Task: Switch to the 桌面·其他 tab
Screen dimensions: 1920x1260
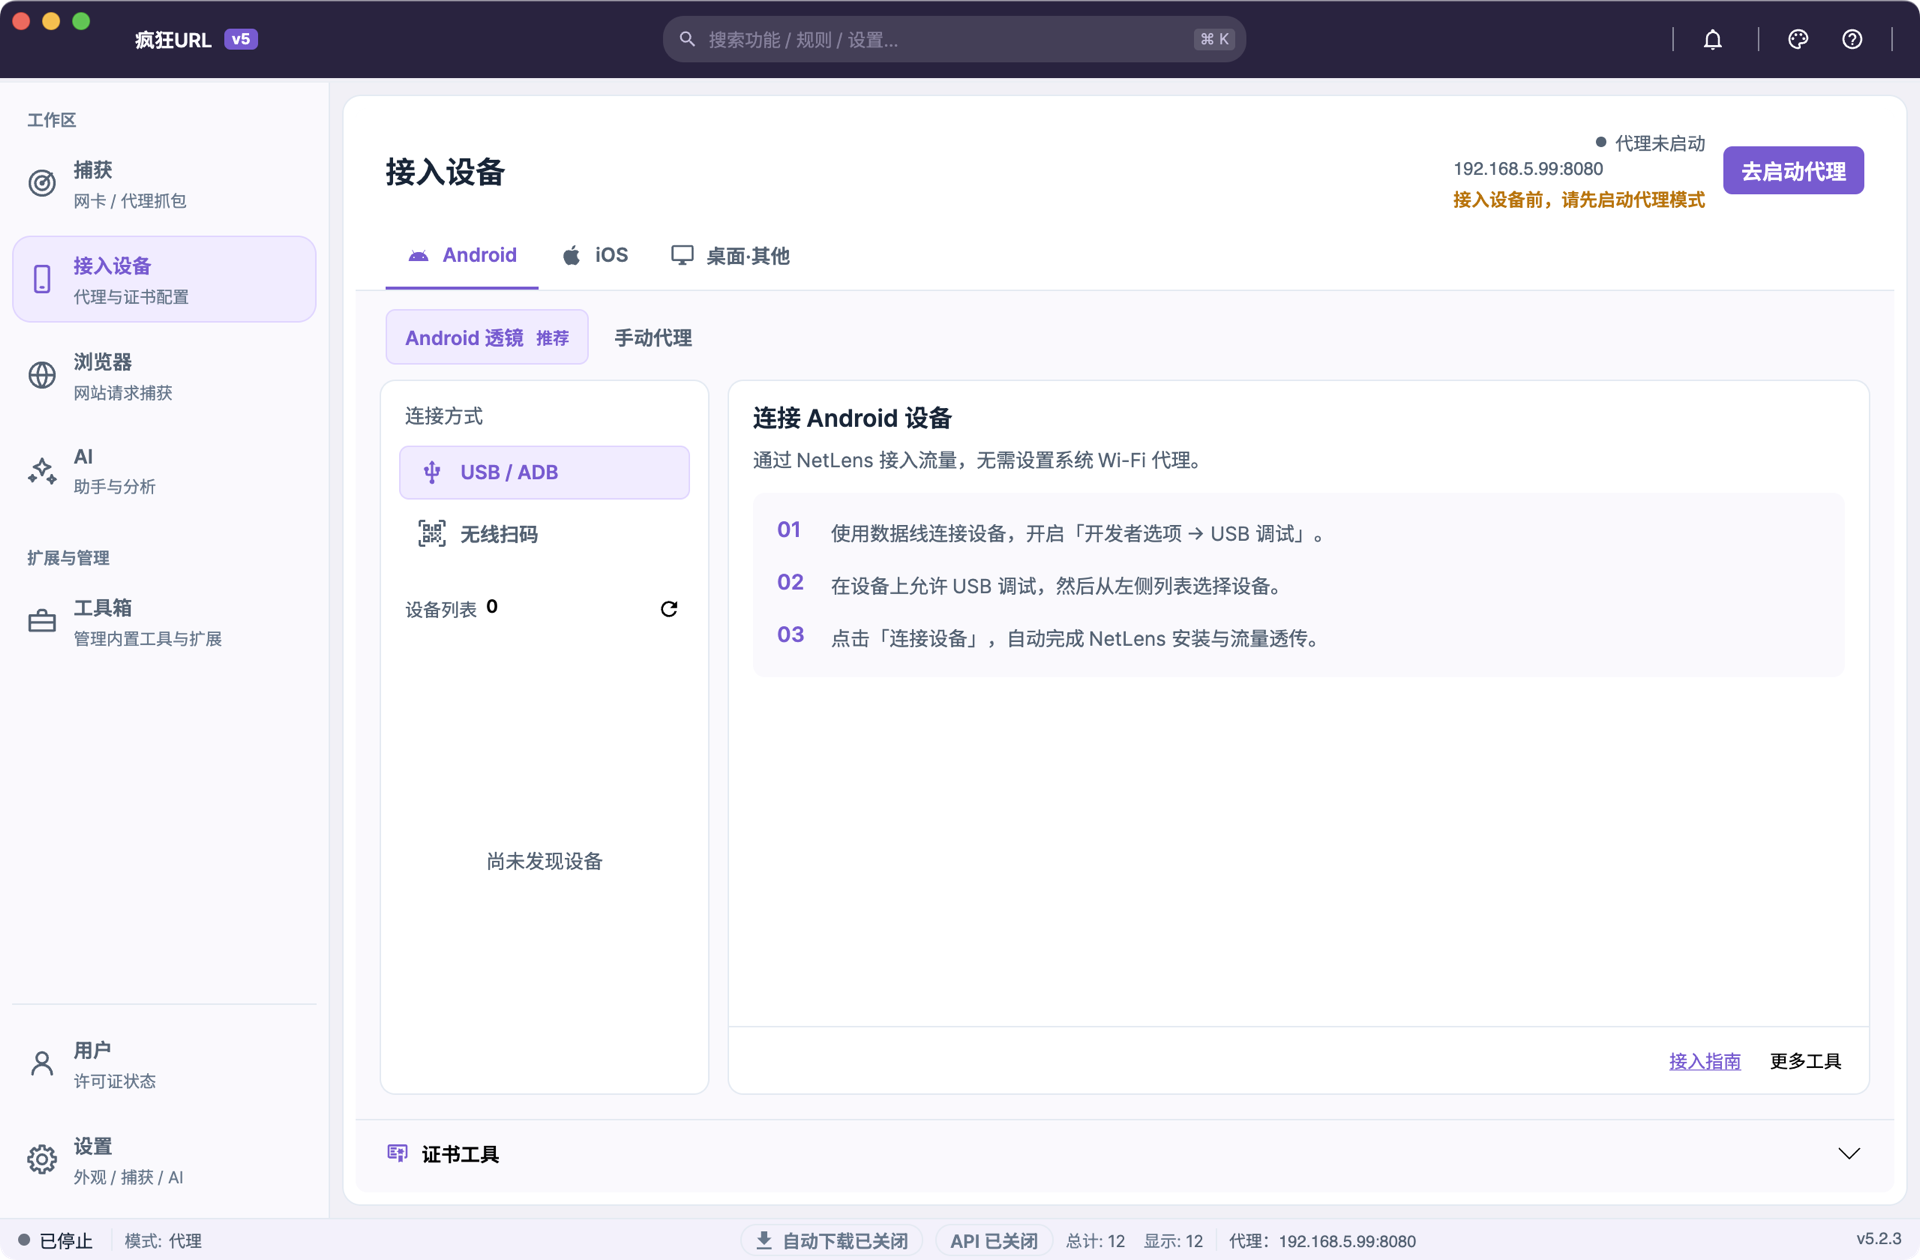Action: [x=730, y=256]
